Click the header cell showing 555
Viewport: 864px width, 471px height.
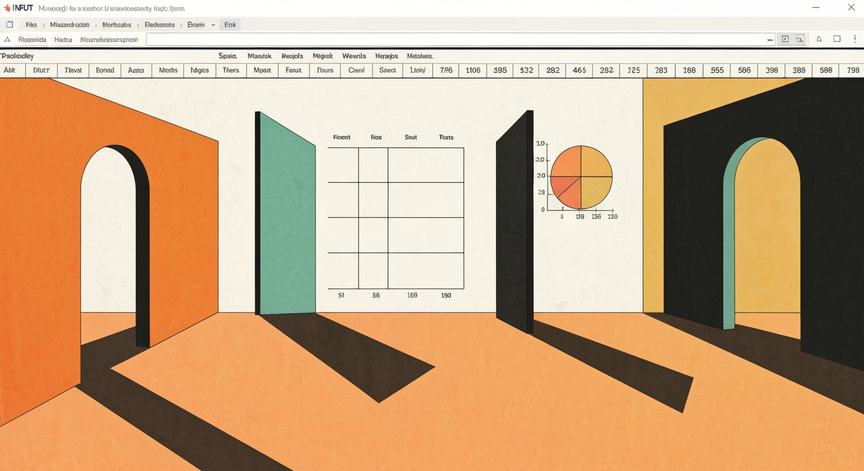coord(717,70)
